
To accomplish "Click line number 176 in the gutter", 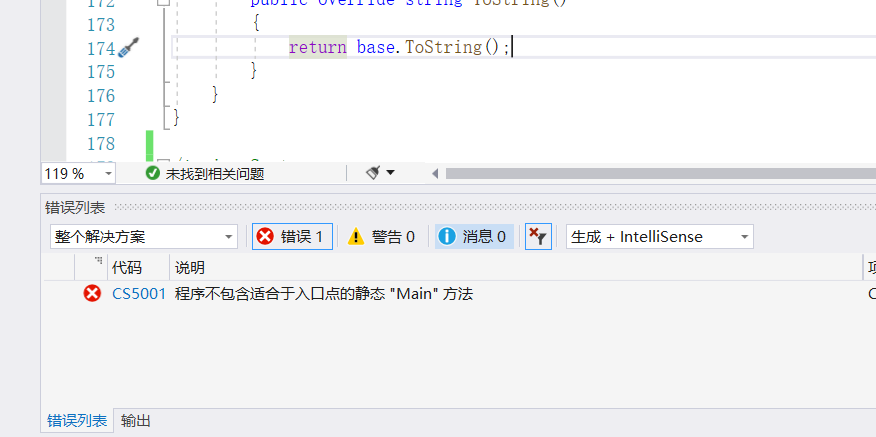I will point(101,96).
